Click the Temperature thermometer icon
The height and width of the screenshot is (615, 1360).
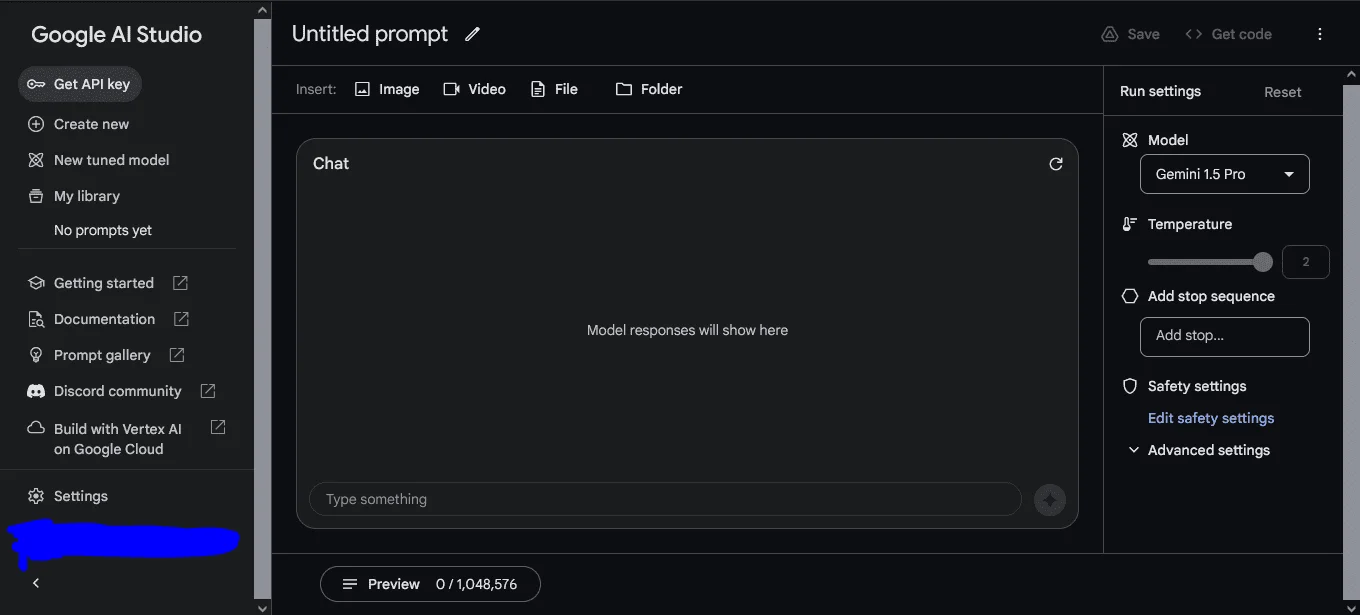pos(1130,224)
